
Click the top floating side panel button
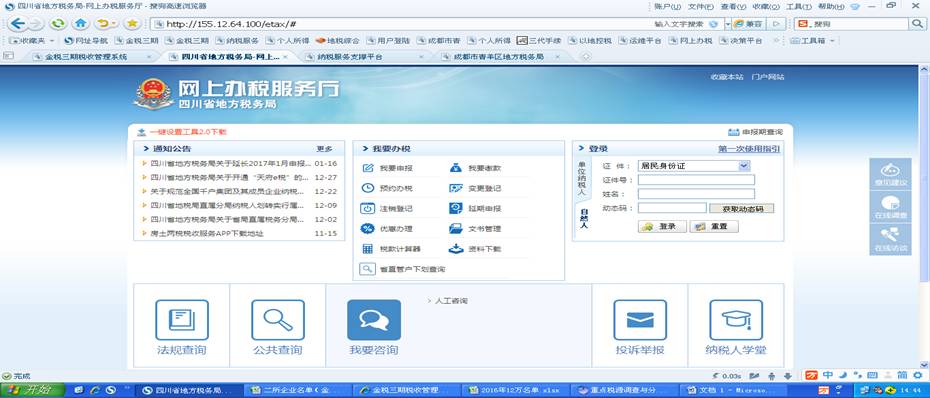890,174
